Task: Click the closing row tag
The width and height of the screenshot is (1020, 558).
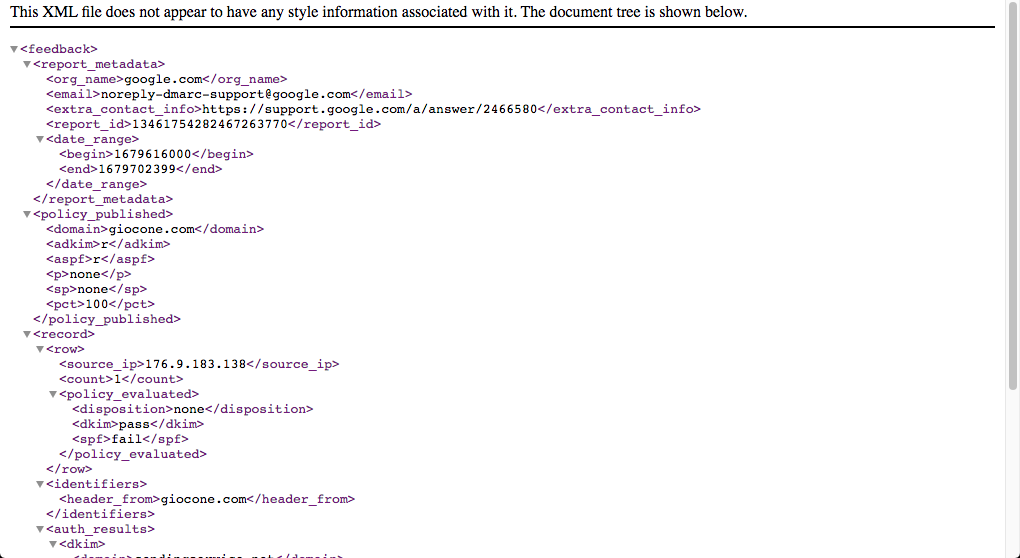Action: pos(69,469)
